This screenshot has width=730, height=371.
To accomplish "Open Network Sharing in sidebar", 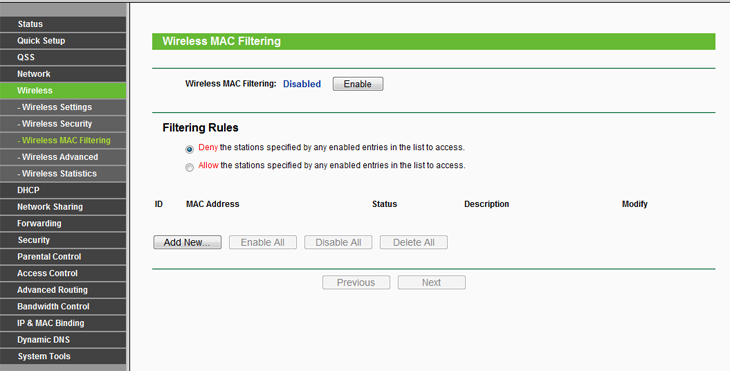I will point(63,207).
